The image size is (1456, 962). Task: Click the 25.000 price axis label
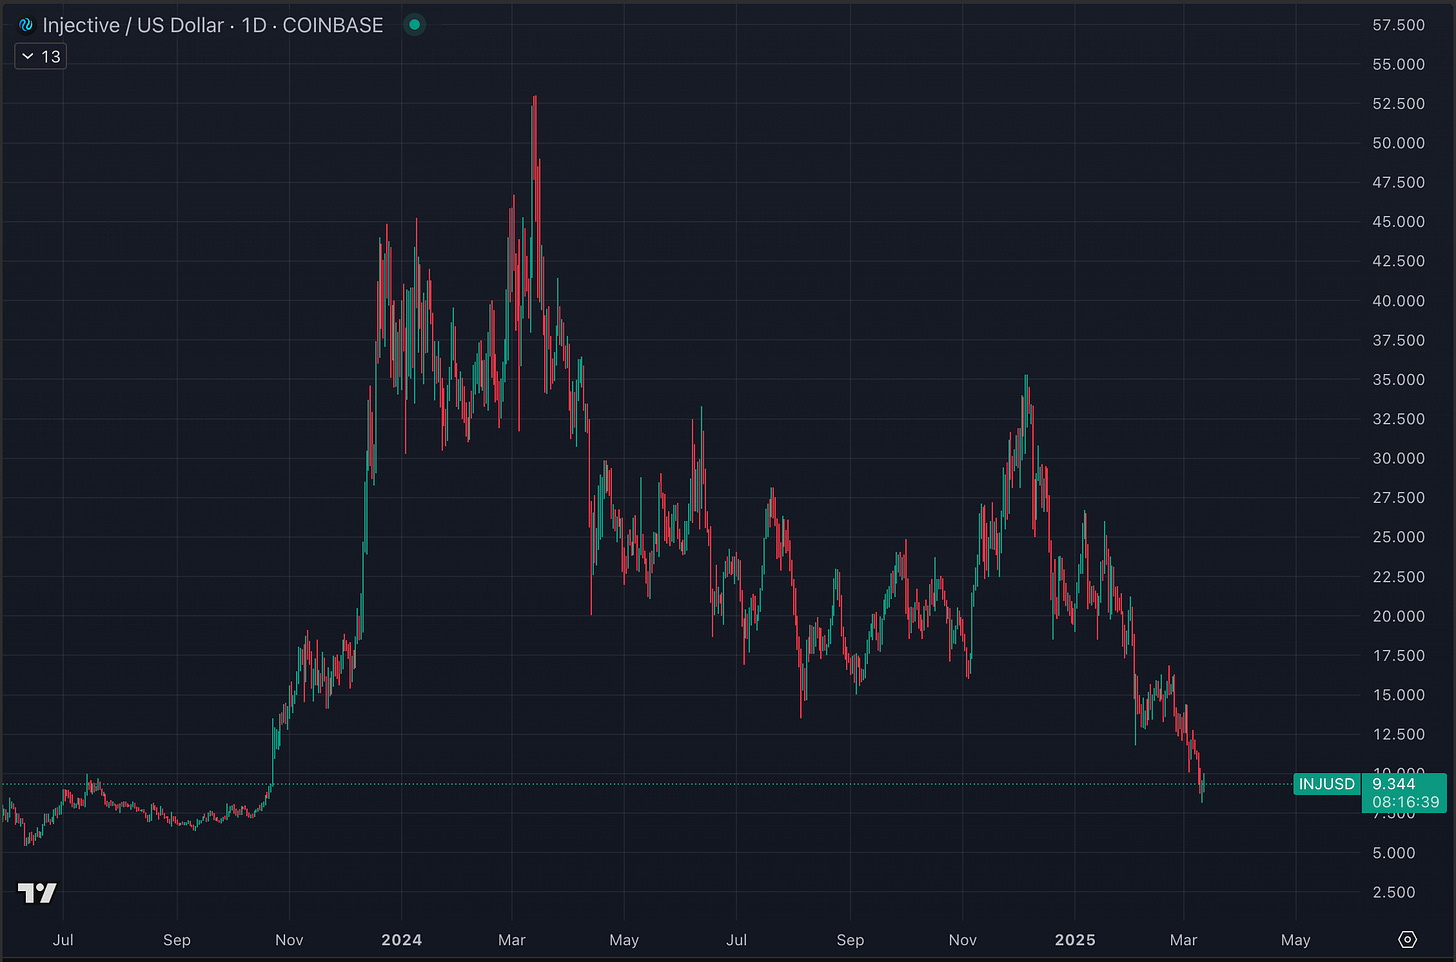click(1398, 537)
